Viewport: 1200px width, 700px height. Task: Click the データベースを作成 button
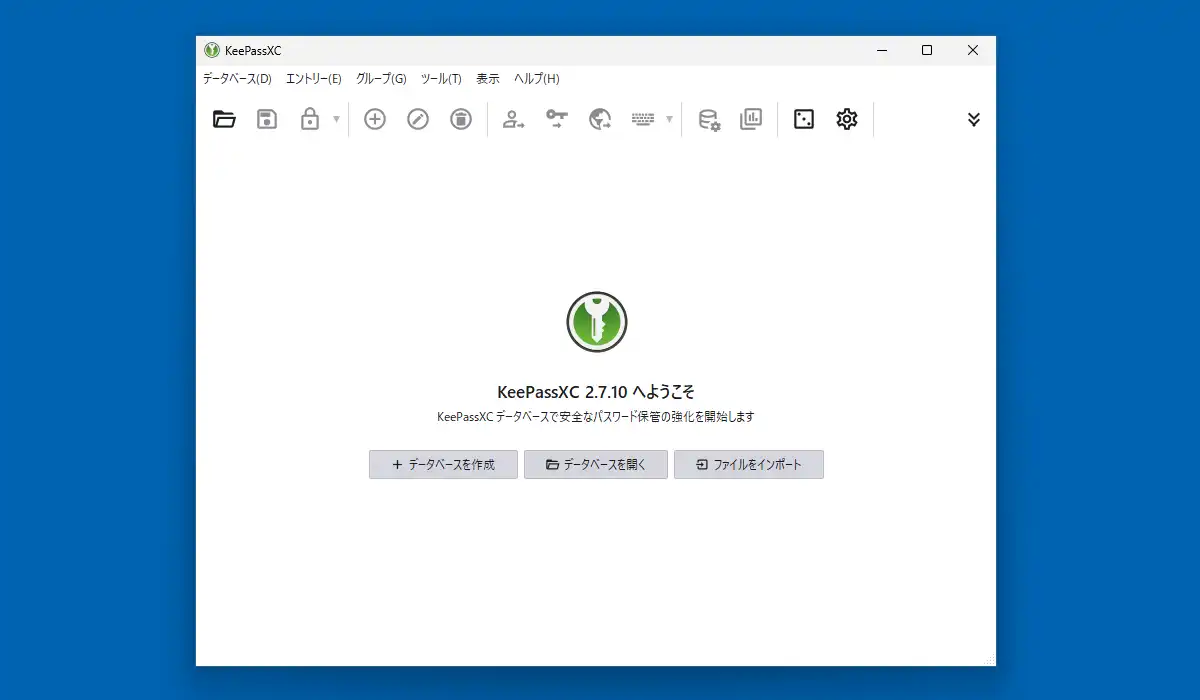click(x=443, y=465)
